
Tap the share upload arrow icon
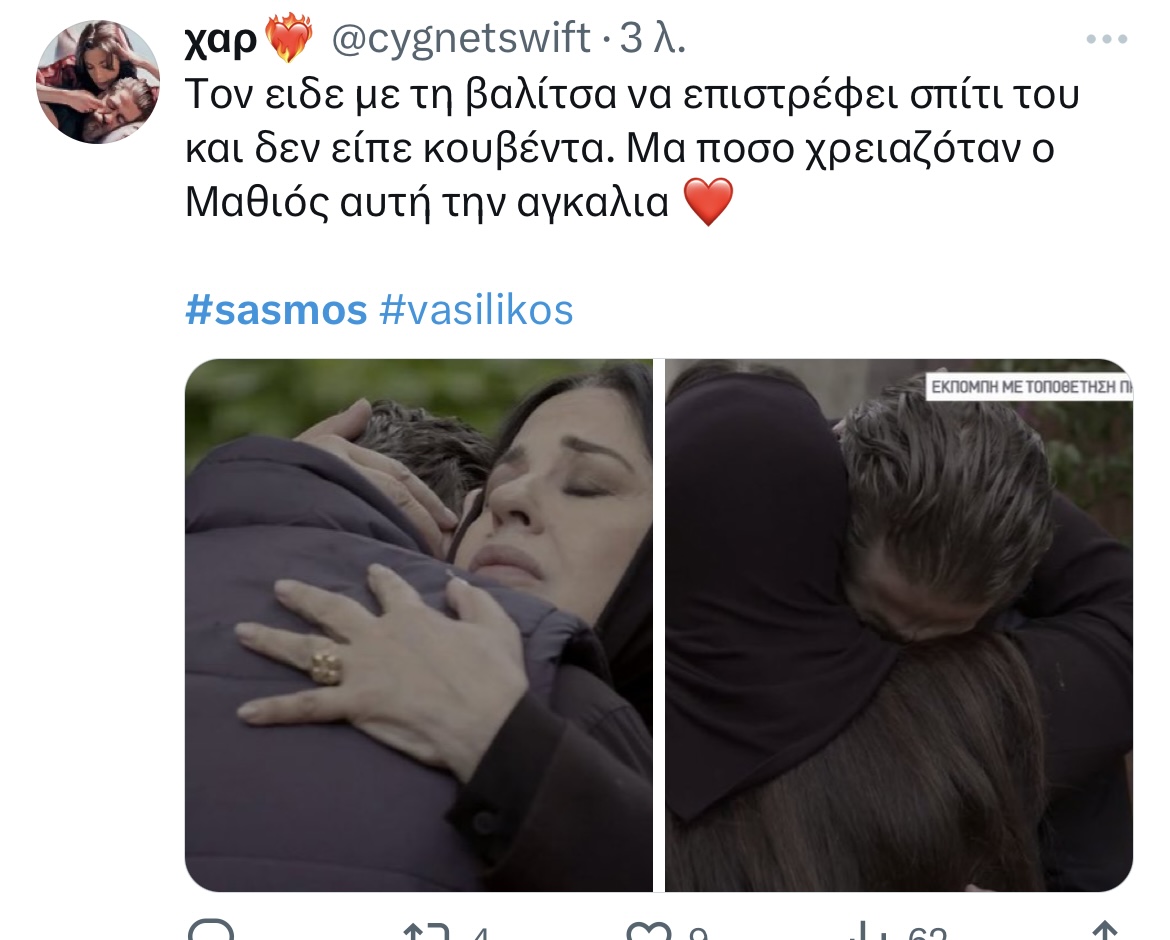point(1104,931)
